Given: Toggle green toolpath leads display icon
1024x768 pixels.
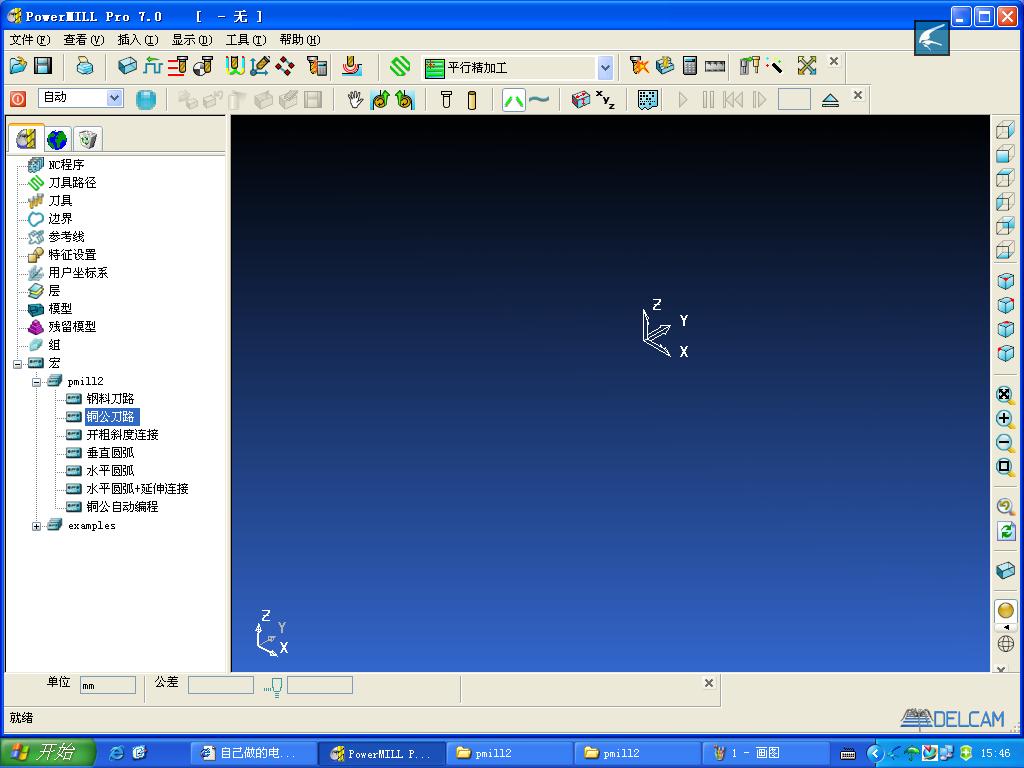Looking at the screenshot, I should [x=514, y=100].
